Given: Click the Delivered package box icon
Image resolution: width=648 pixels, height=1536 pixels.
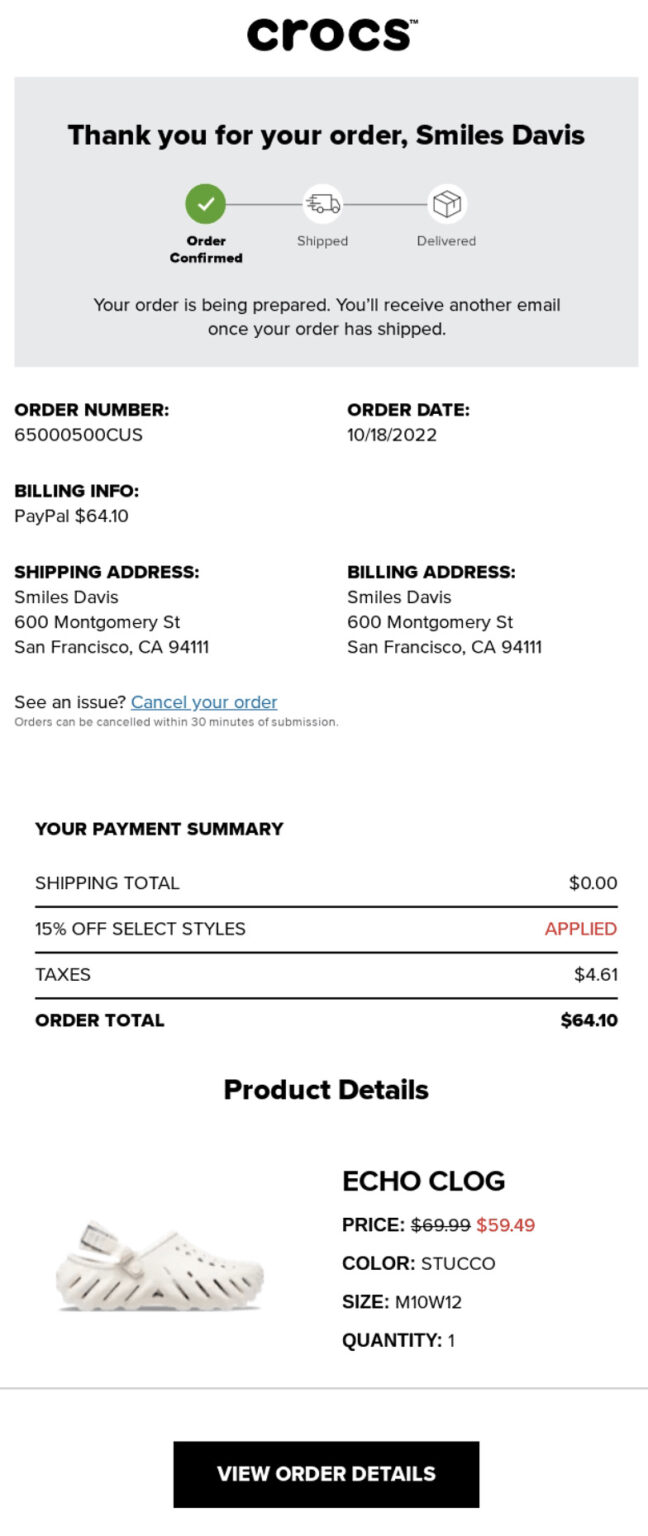Looking at the screenshot, I should coord(446,203).
